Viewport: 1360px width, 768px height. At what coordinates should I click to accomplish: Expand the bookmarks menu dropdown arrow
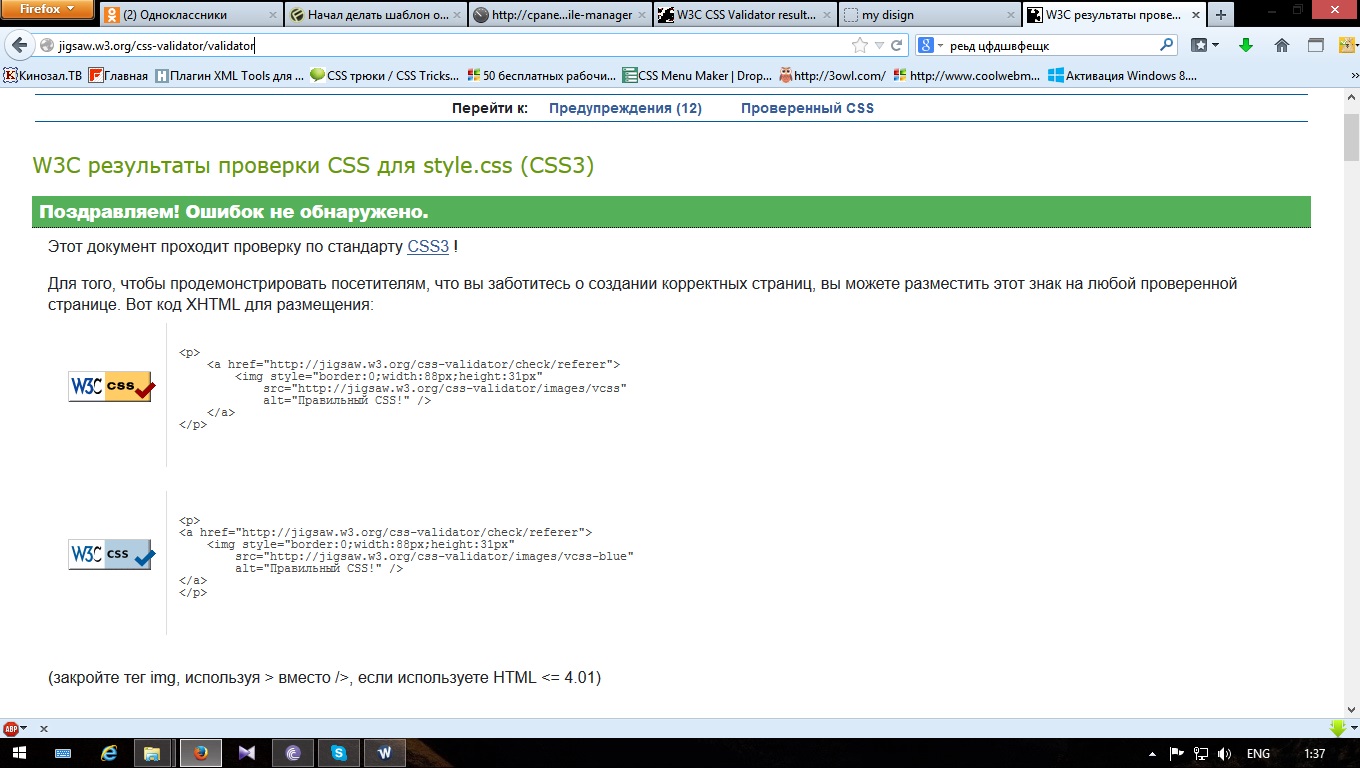[1216, 45]
